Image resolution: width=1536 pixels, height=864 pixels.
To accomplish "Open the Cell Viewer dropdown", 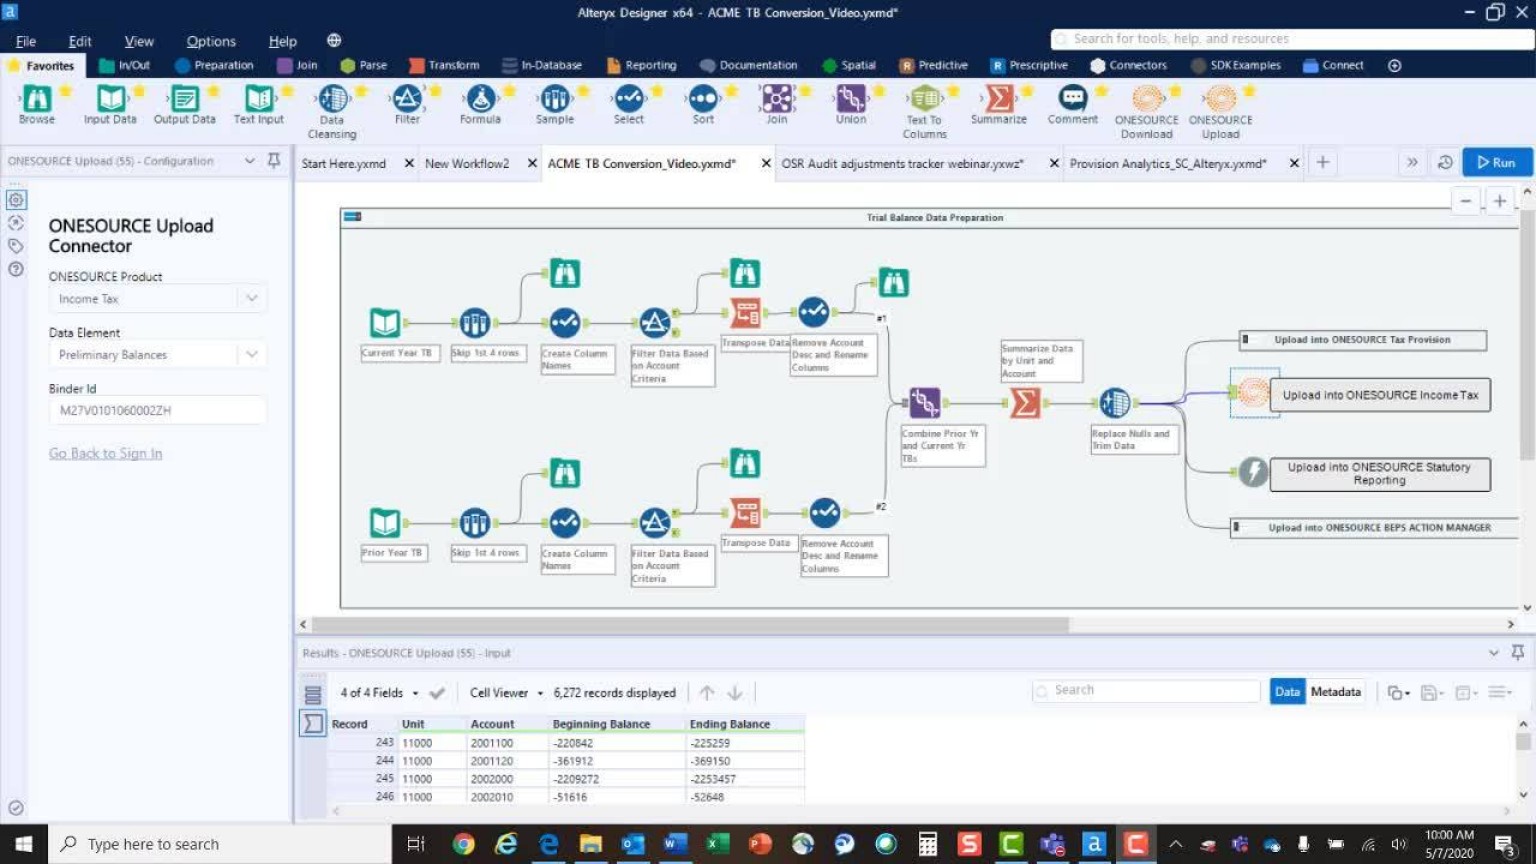I will (506, 693).
